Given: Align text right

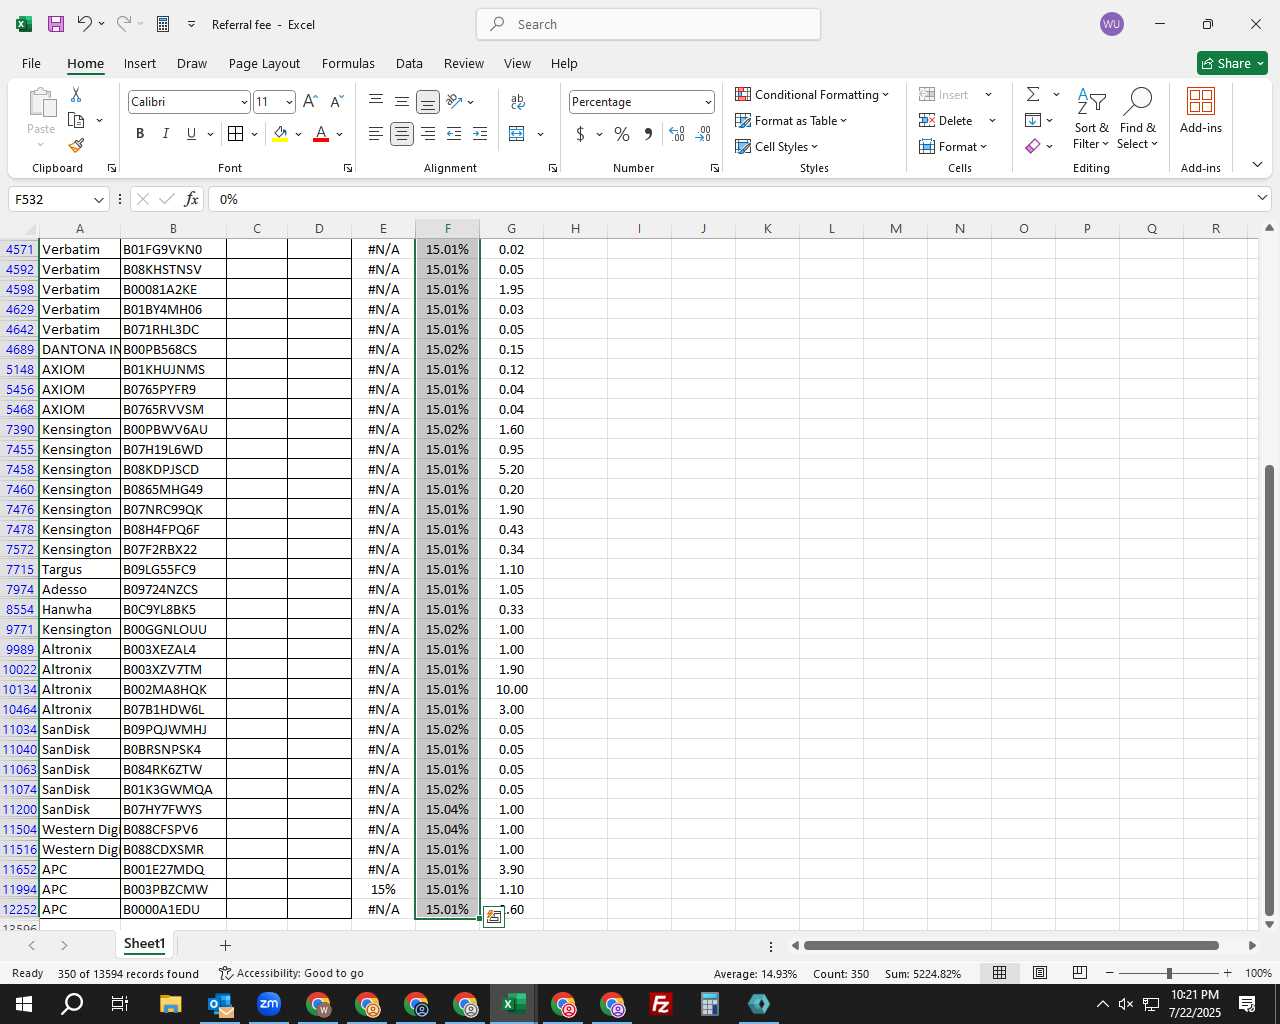Looking at the screenshot, I should pyautogui.click(x=428, y=134).
